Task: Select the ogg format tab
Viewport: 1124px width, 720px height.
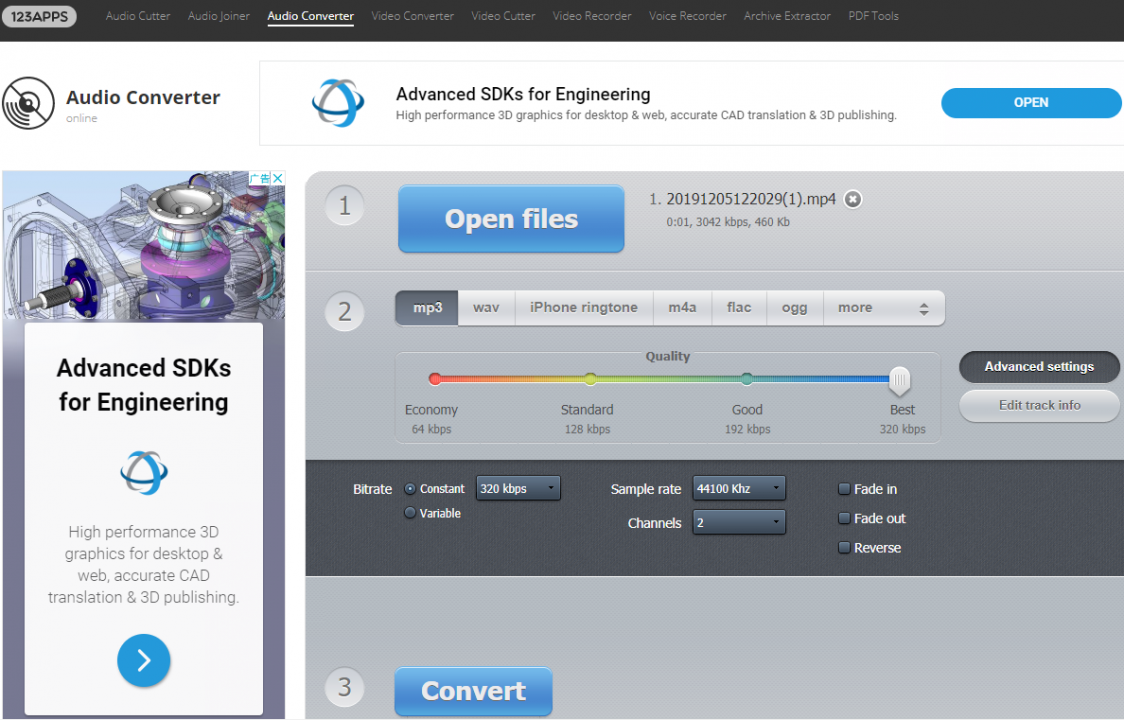Action: [794, 308]
